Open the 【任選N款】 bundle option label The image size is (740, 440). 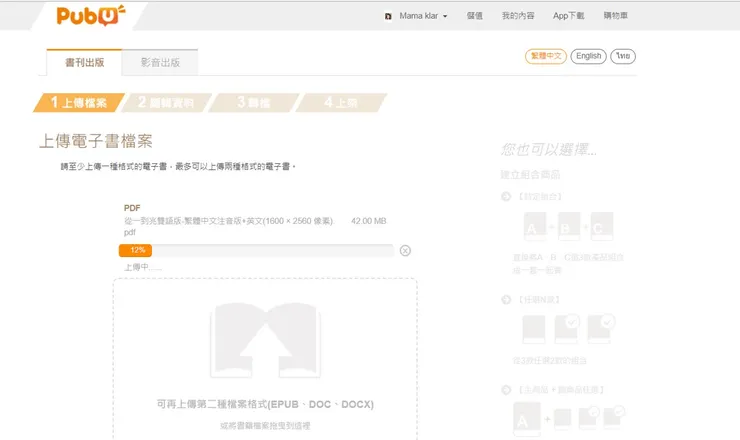click(x=538, y=299)
